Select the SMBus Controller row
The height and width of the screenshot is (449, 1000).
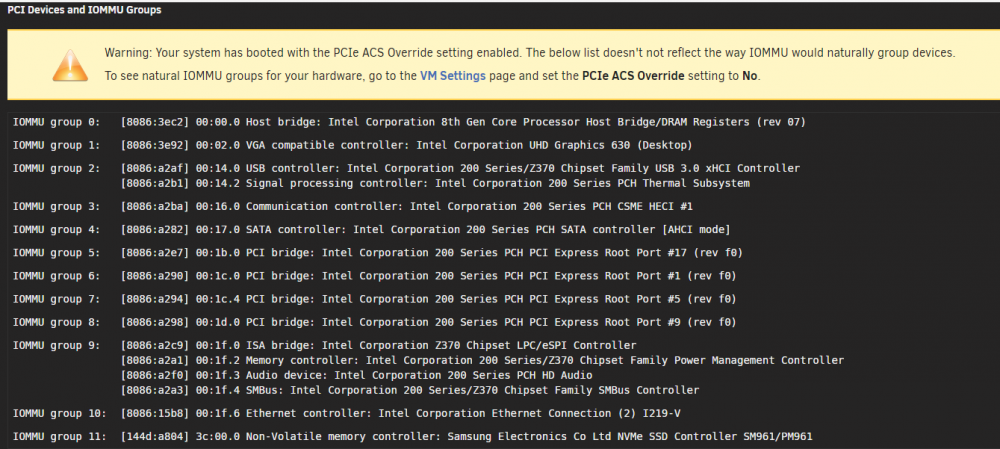(x=410, y=390)
